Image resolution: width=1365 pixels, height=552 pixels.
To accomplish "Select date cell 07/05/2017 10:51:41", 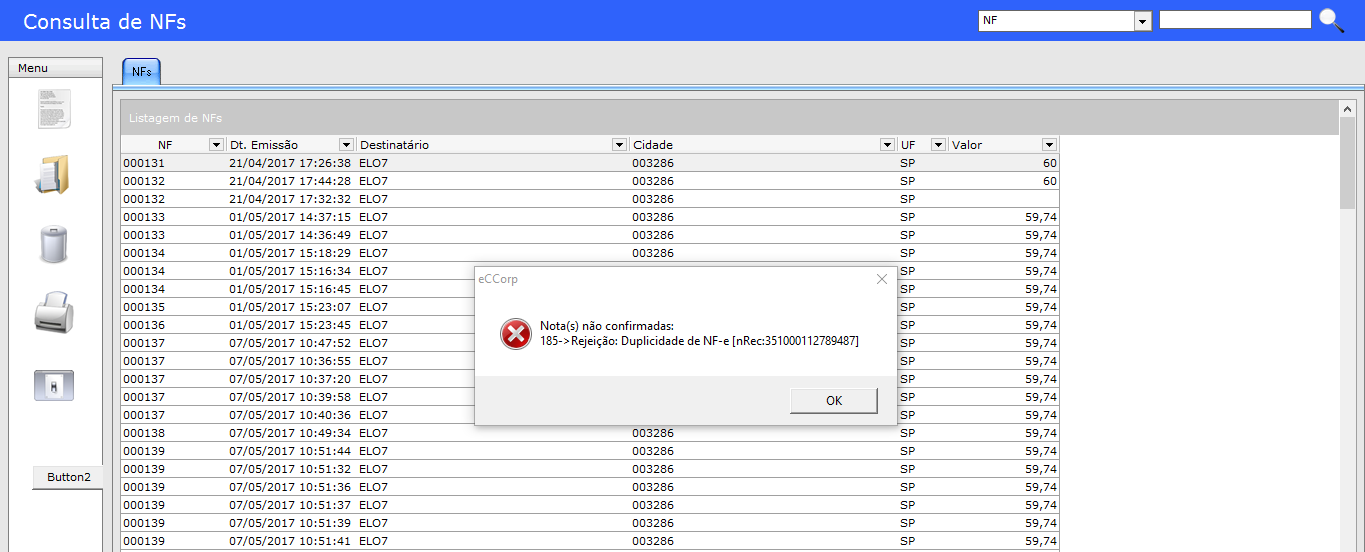I will [x=291, y=541].
